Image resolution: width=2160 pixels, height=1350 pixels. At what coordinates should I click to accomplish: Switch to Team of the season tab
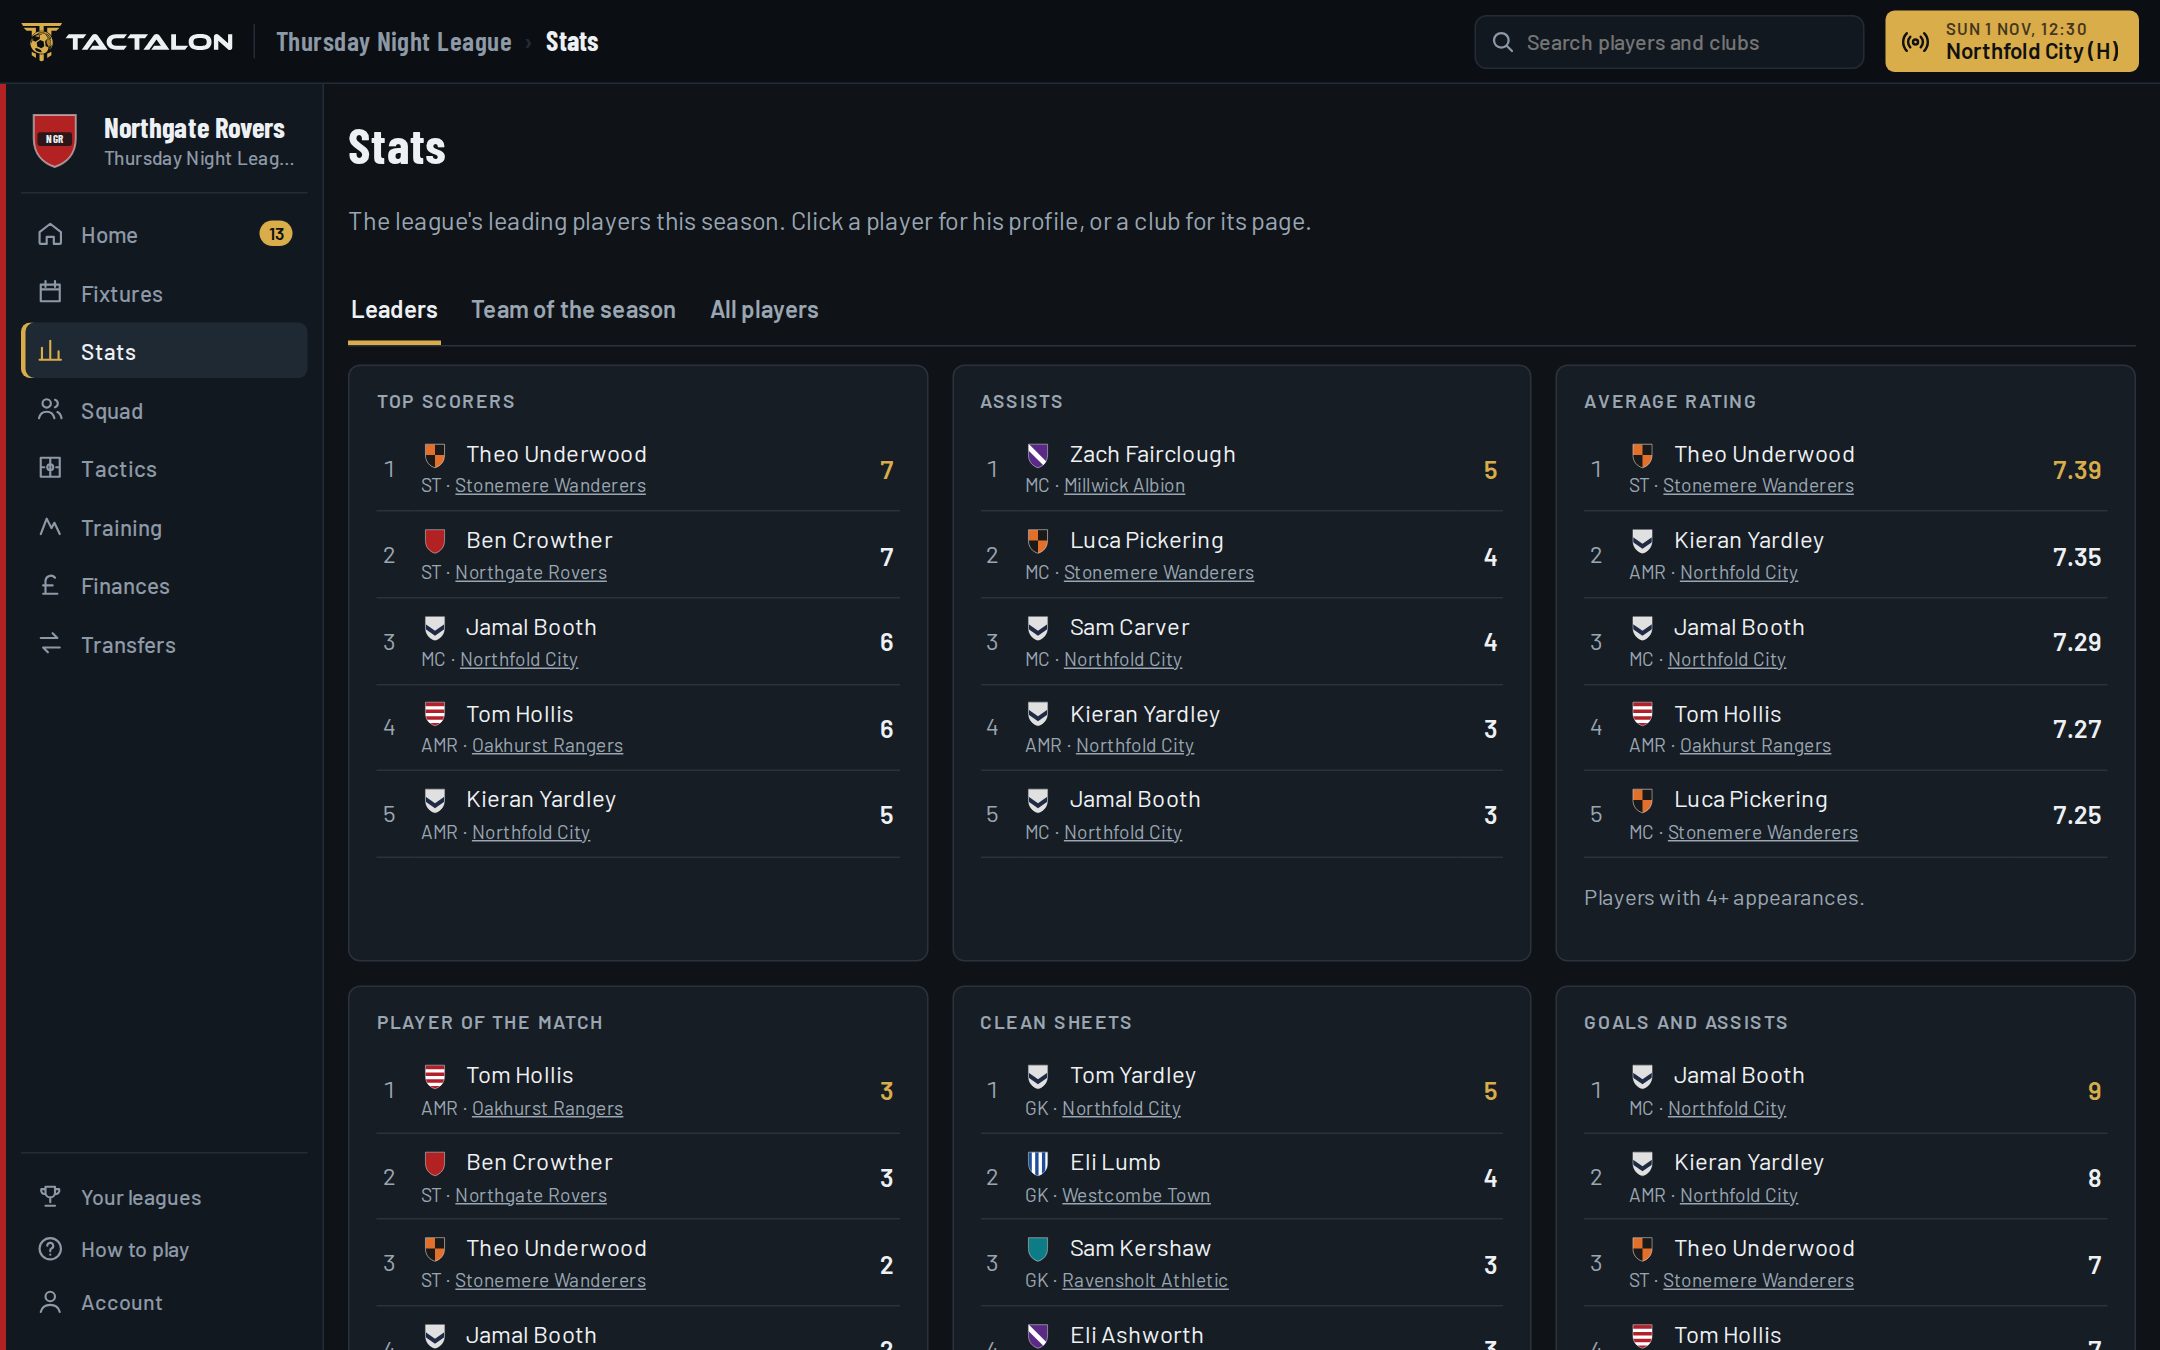point(573,310)
